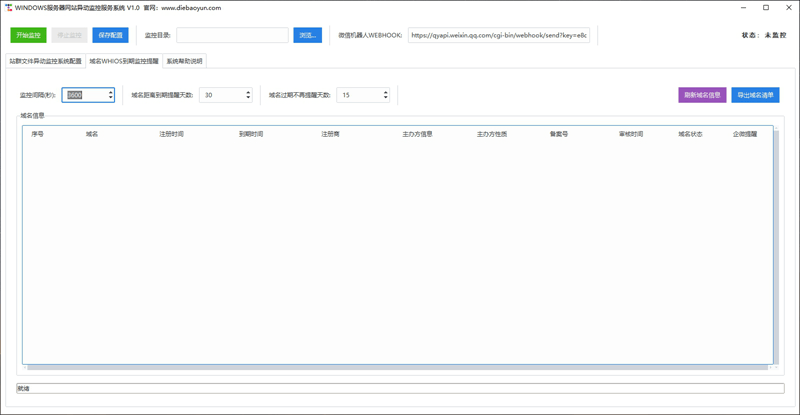
Task: Decrease 域名过期不再提醒天数 with down arrow
Action: pyautogui.click(x=386, y=98)
